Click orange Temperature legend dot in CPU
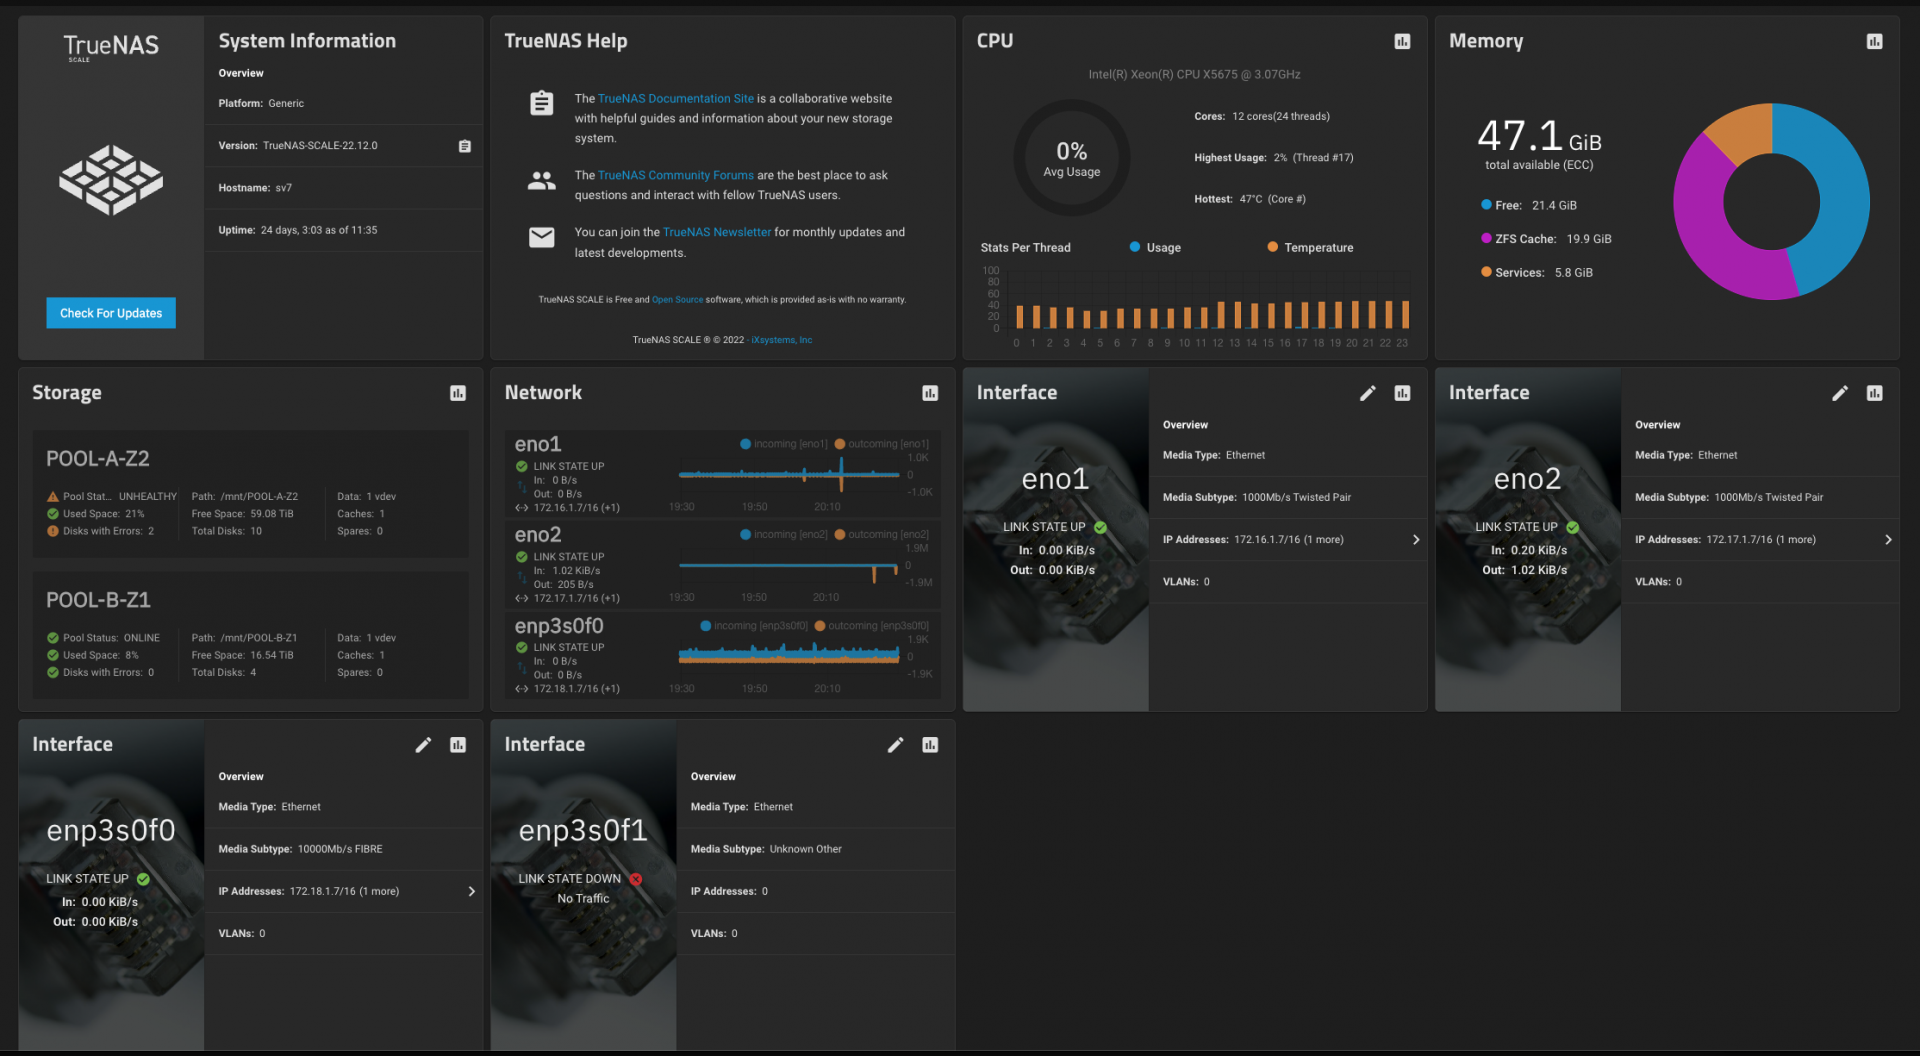 [1273, 247]
